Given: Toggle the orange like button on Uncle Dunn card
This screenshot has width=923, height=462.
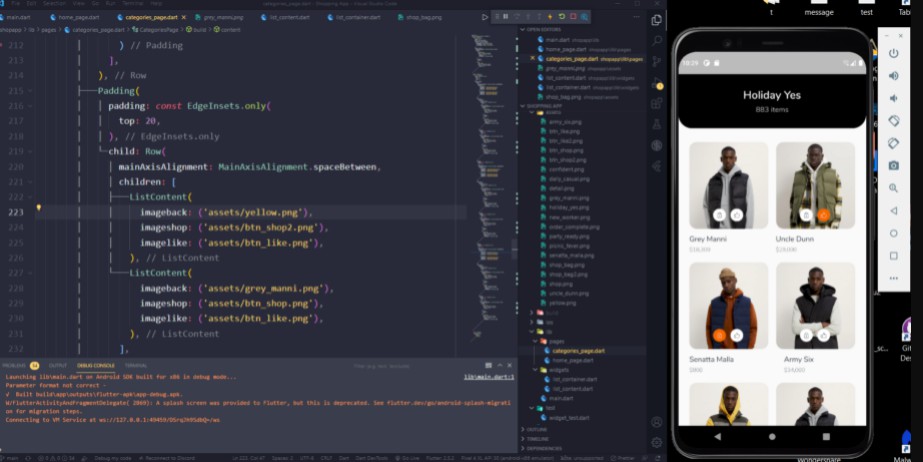Looking at the screenshot, I should pyautogui.click(x=824, y=215).
